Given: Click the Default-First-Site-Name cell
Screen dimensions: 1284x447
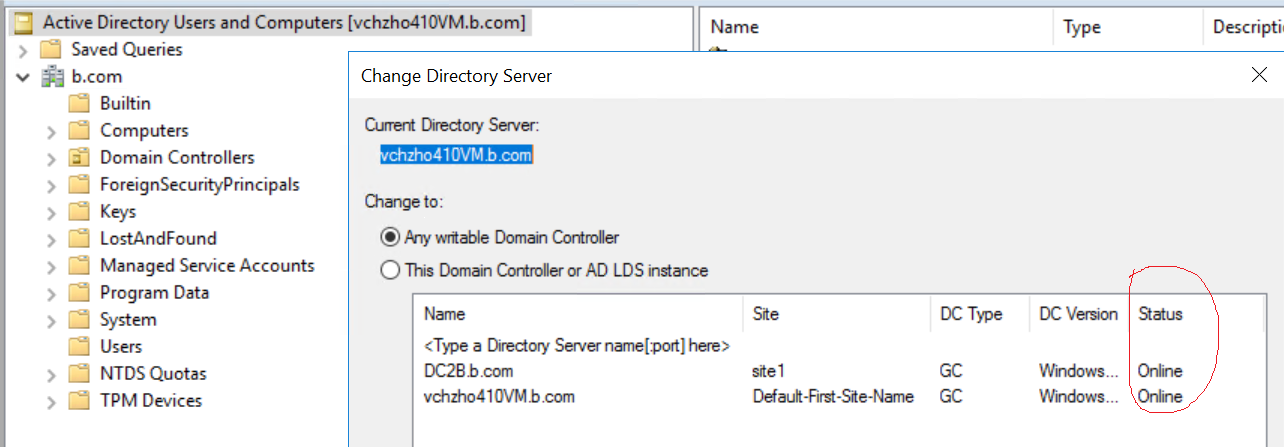Looking at the screenshot, I should coord(833,396).
